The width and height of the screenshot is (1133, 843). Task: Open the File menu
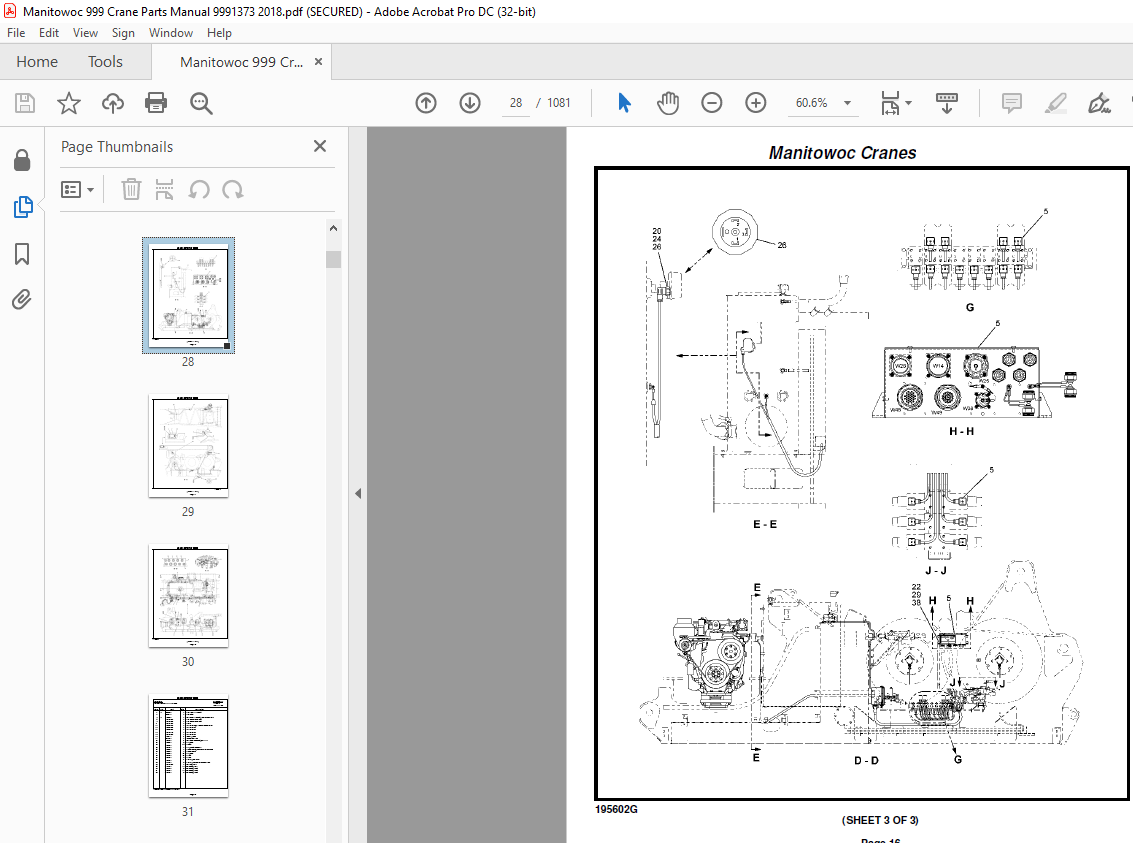16,33
